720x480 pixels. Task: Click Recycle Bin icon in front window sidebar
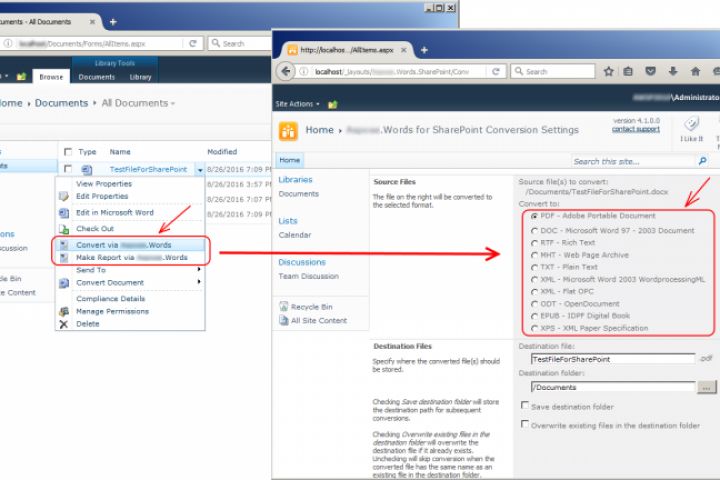[x=284, y=306]
